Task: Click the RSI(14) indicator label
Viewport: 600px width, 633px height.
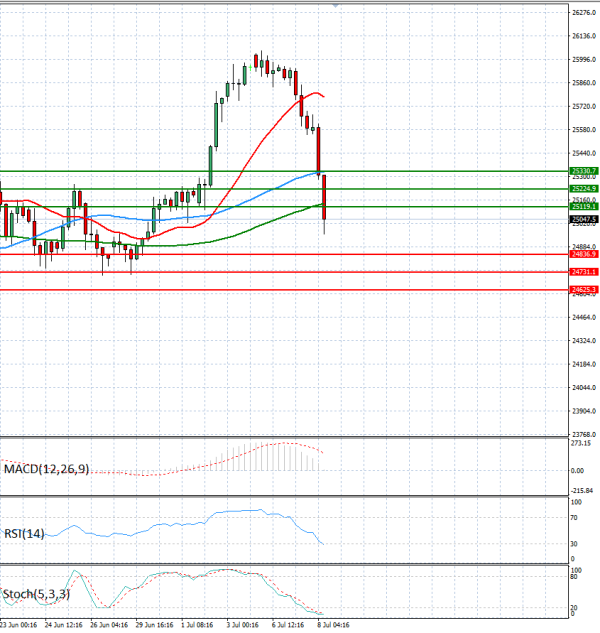Action: click(x=24, y=534)
